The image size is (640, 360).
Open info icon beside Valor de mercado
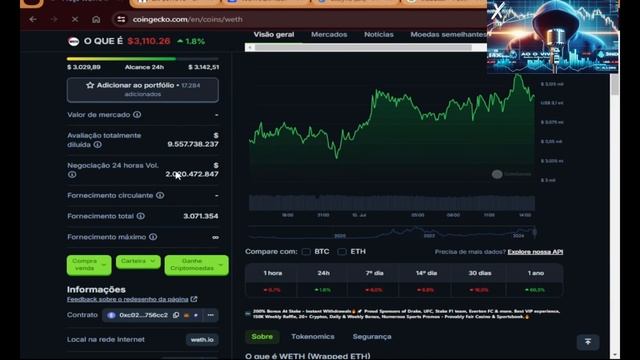(137, 115)
